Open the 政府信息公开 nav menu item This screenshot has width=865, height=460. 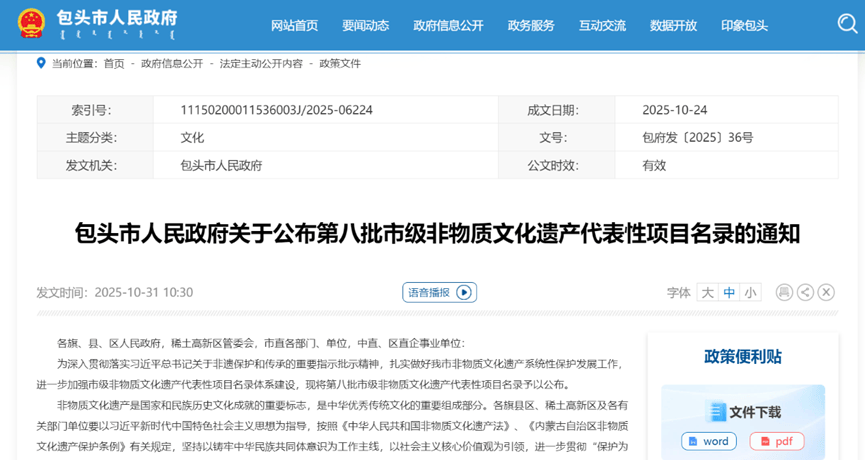[448, 26]
